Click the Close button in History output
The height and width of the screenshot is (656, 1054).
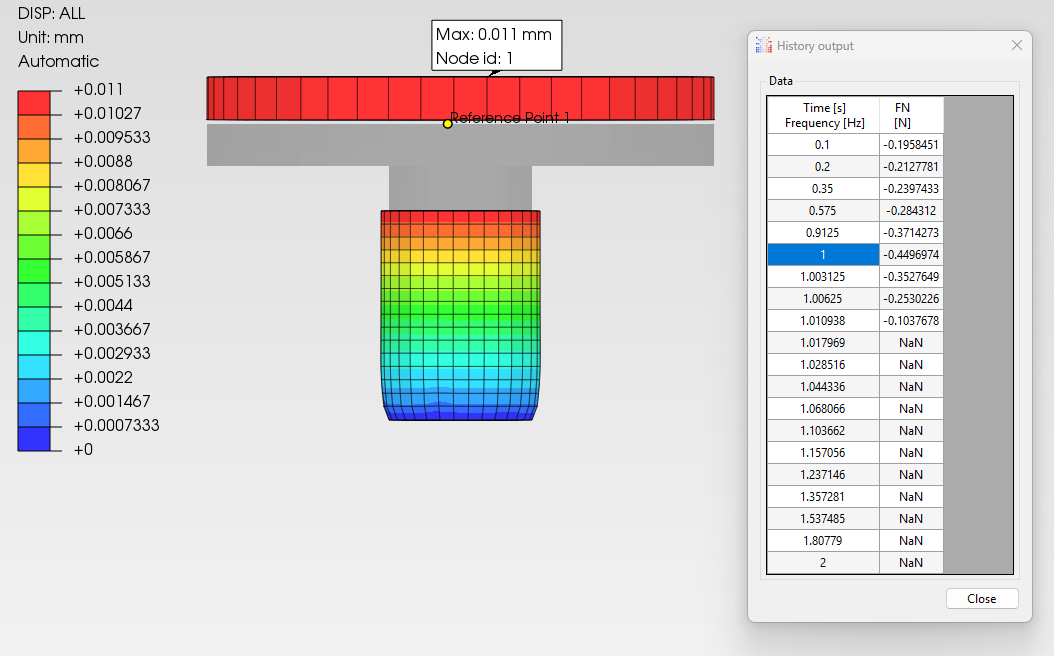pos(981,599)
